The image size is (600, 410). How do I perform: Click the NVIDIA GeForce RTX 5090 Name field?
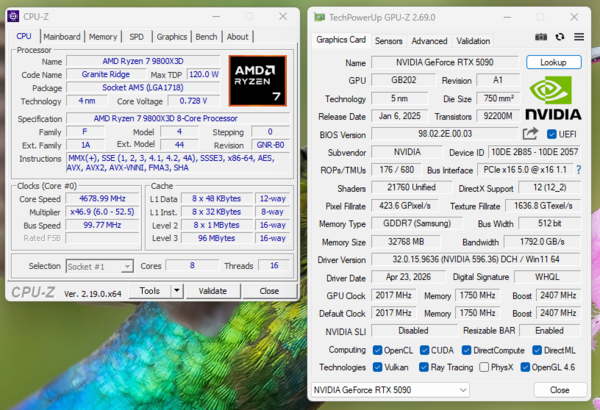445,62
